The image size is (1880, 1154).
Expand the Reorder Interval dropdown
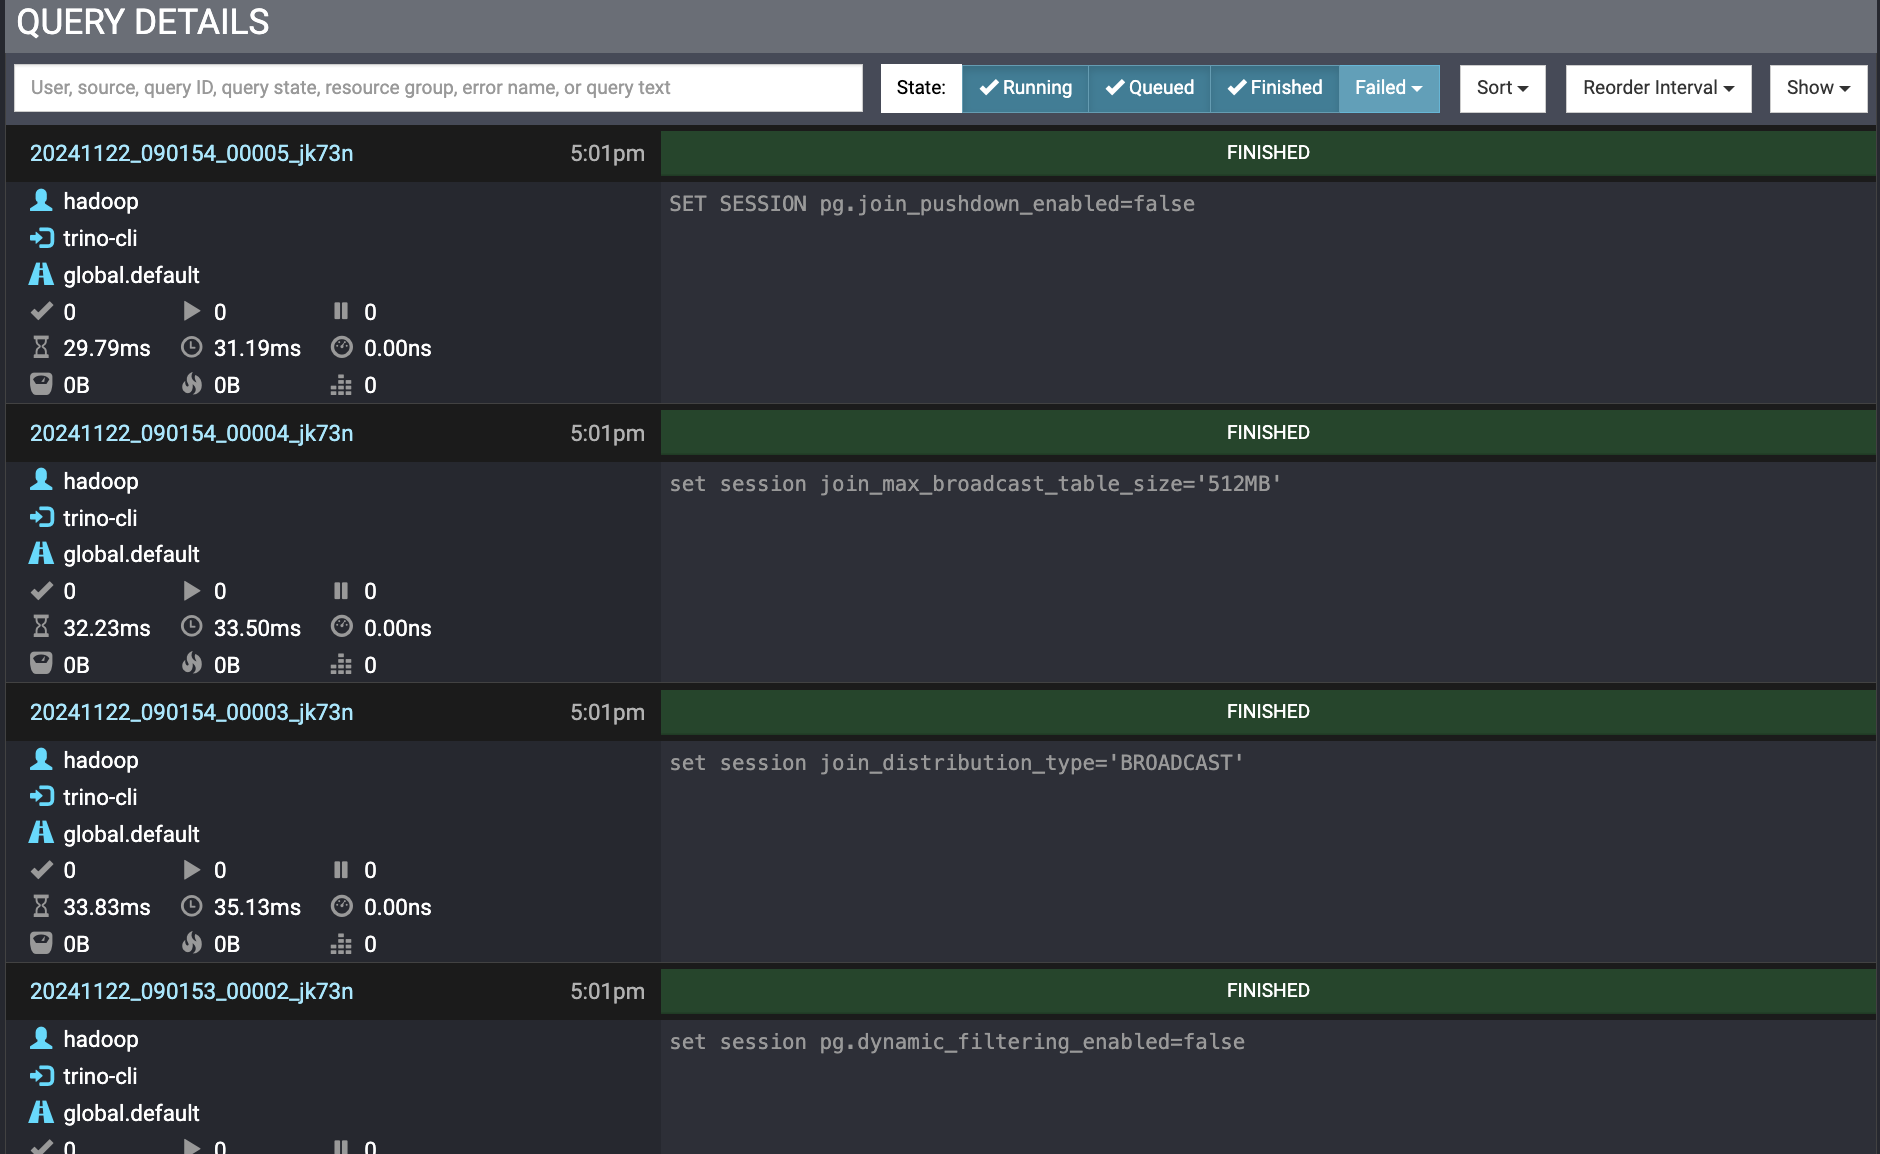coord(1658,88)
